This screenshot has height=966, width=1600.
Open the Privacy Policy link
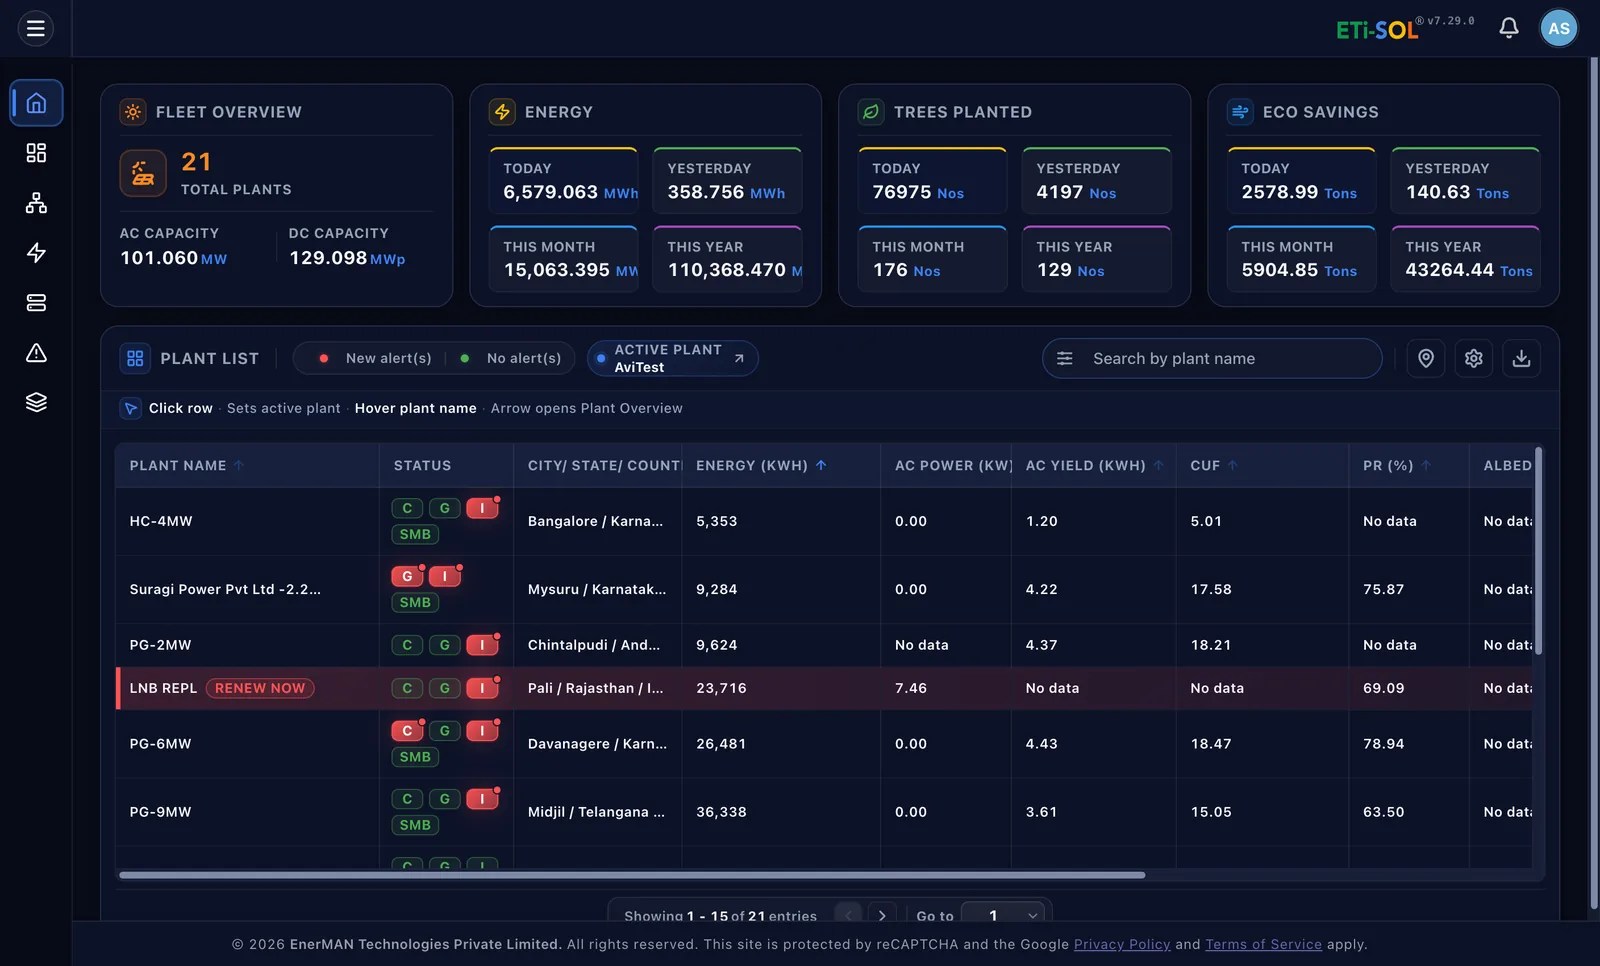[1122, 944]
